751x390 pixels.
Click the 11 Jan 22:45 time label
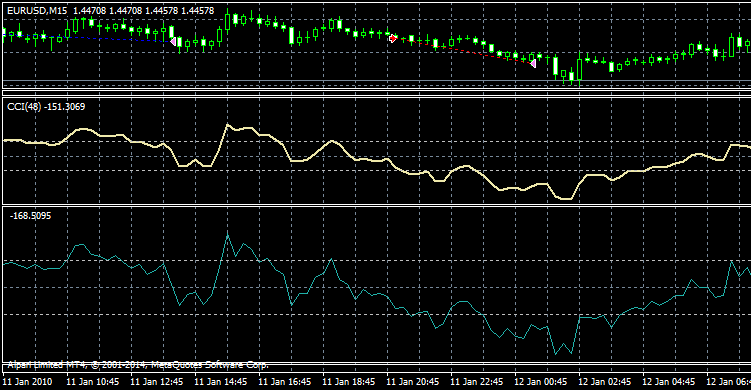pos(477,382)
